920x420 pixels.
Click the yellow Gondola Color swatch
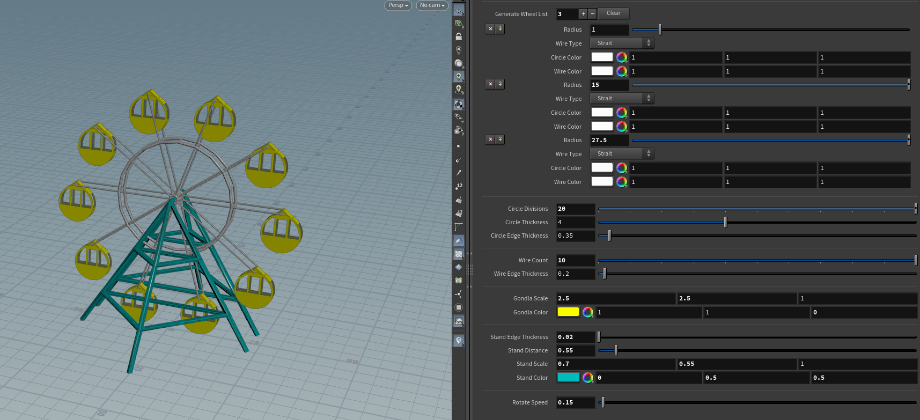(568, 313)
